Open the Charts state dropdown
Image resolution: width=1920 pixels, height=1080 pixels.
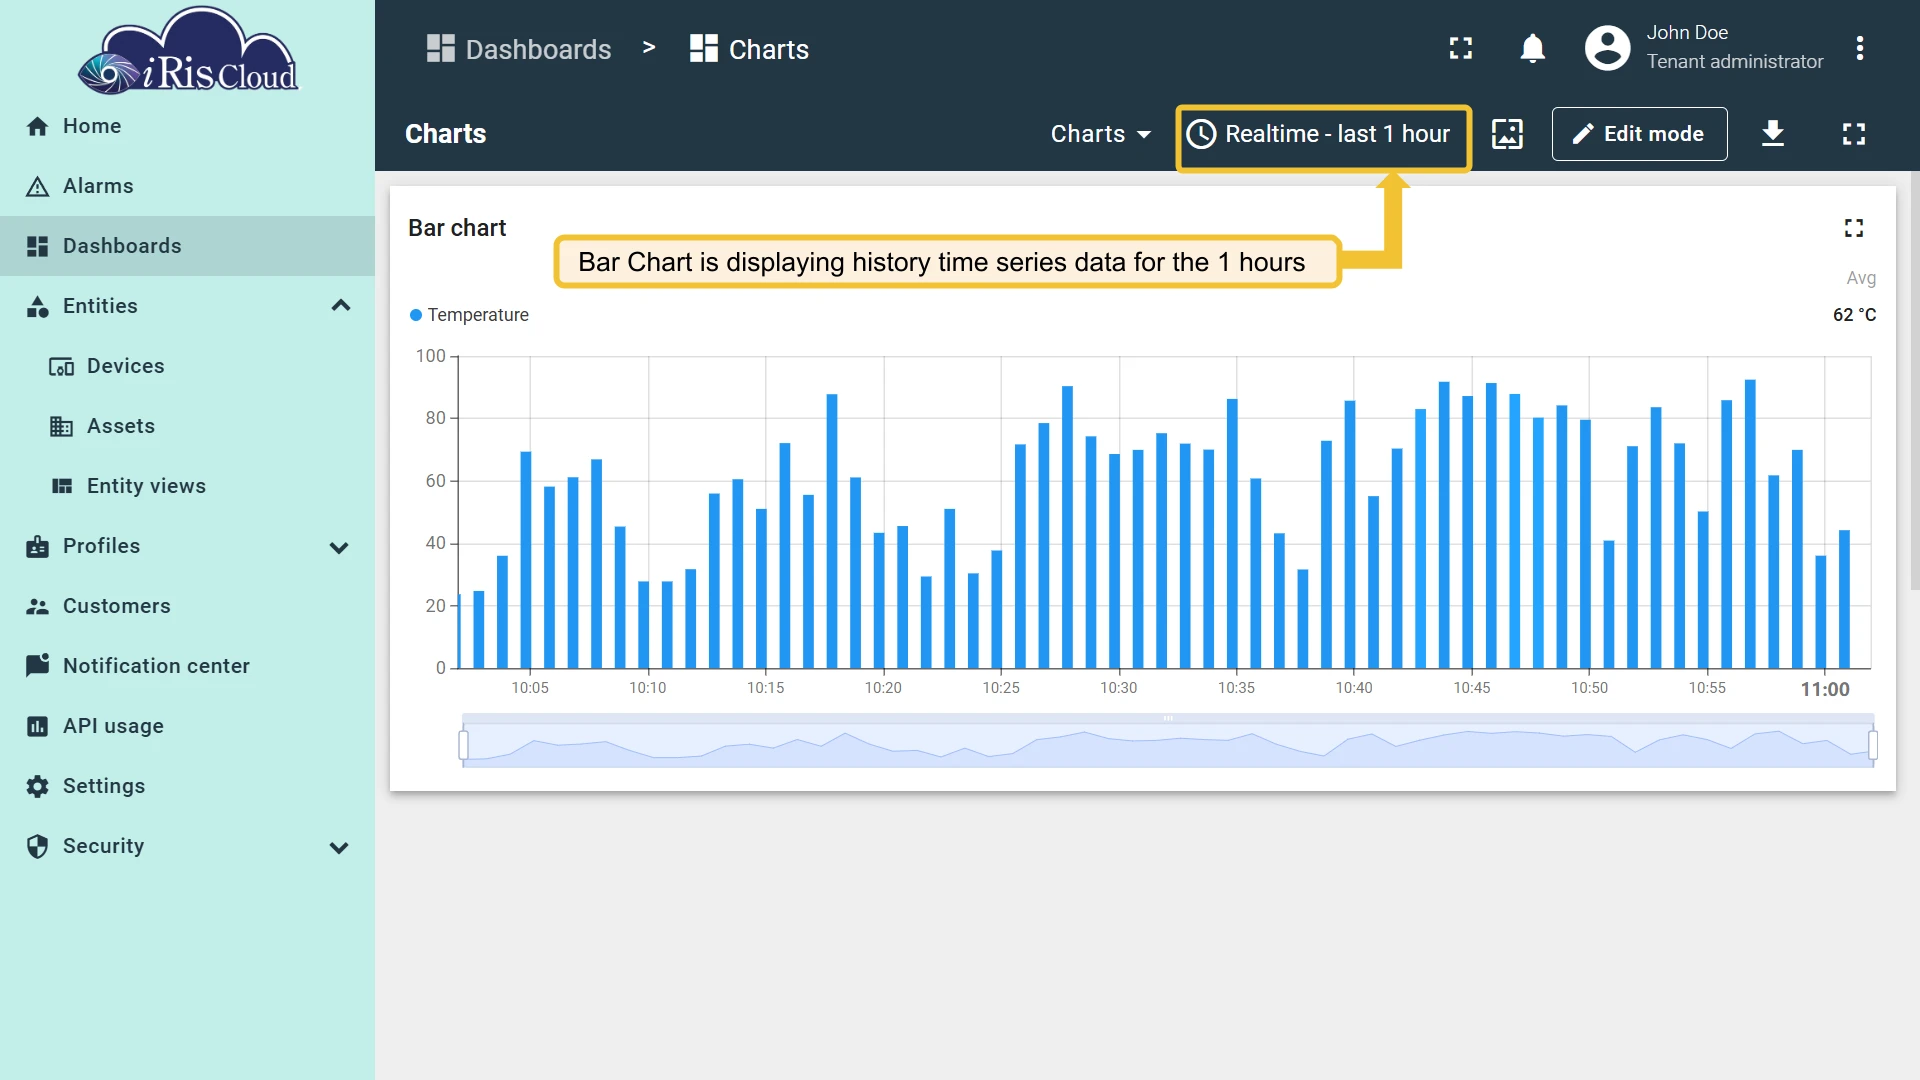point(1101,134)
